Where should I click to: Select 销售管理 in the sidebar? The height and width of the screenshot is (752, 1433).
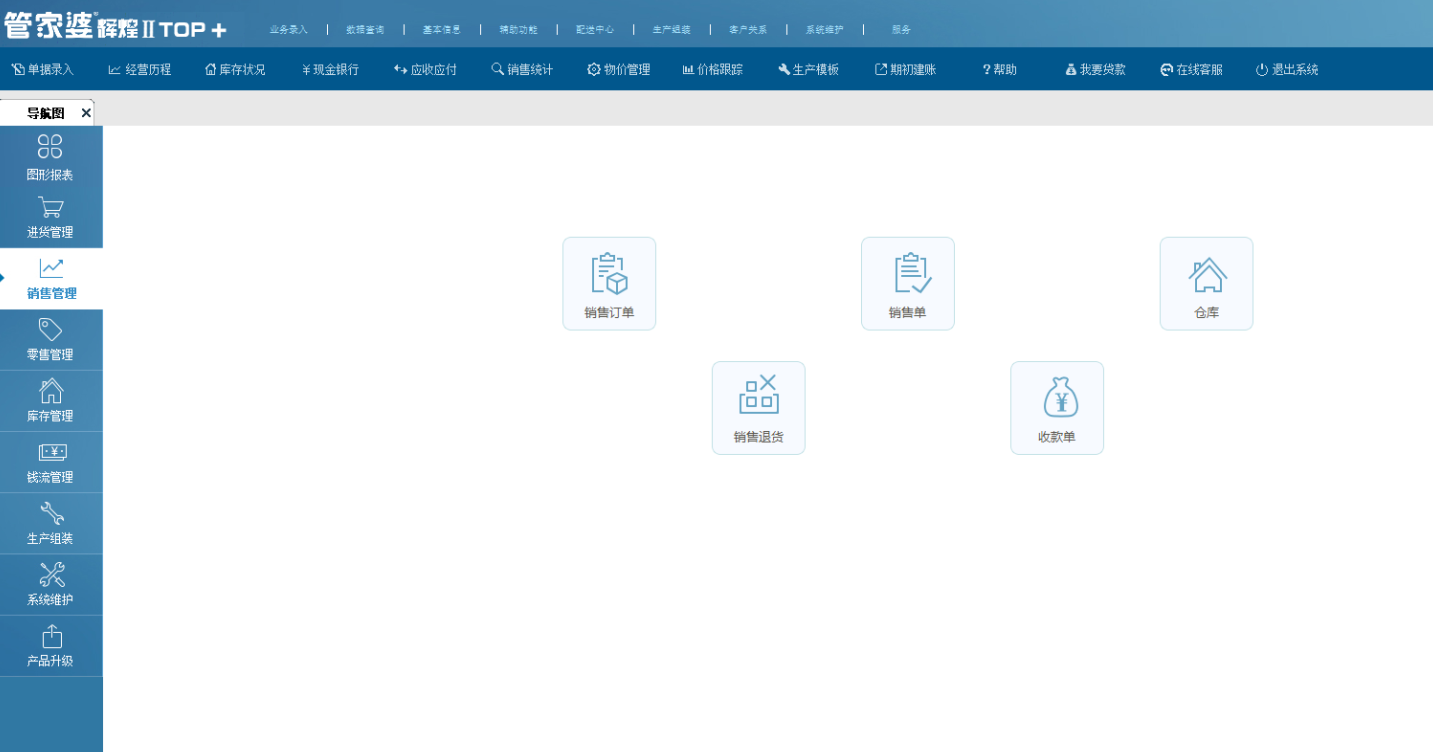tap(51, 279)
